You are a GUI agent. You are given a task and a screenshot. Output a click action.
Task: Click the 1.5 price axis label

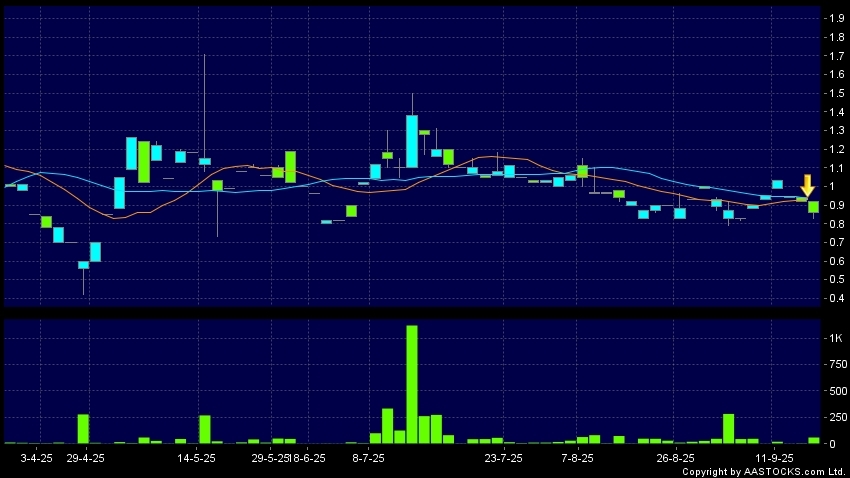(837, 93)
